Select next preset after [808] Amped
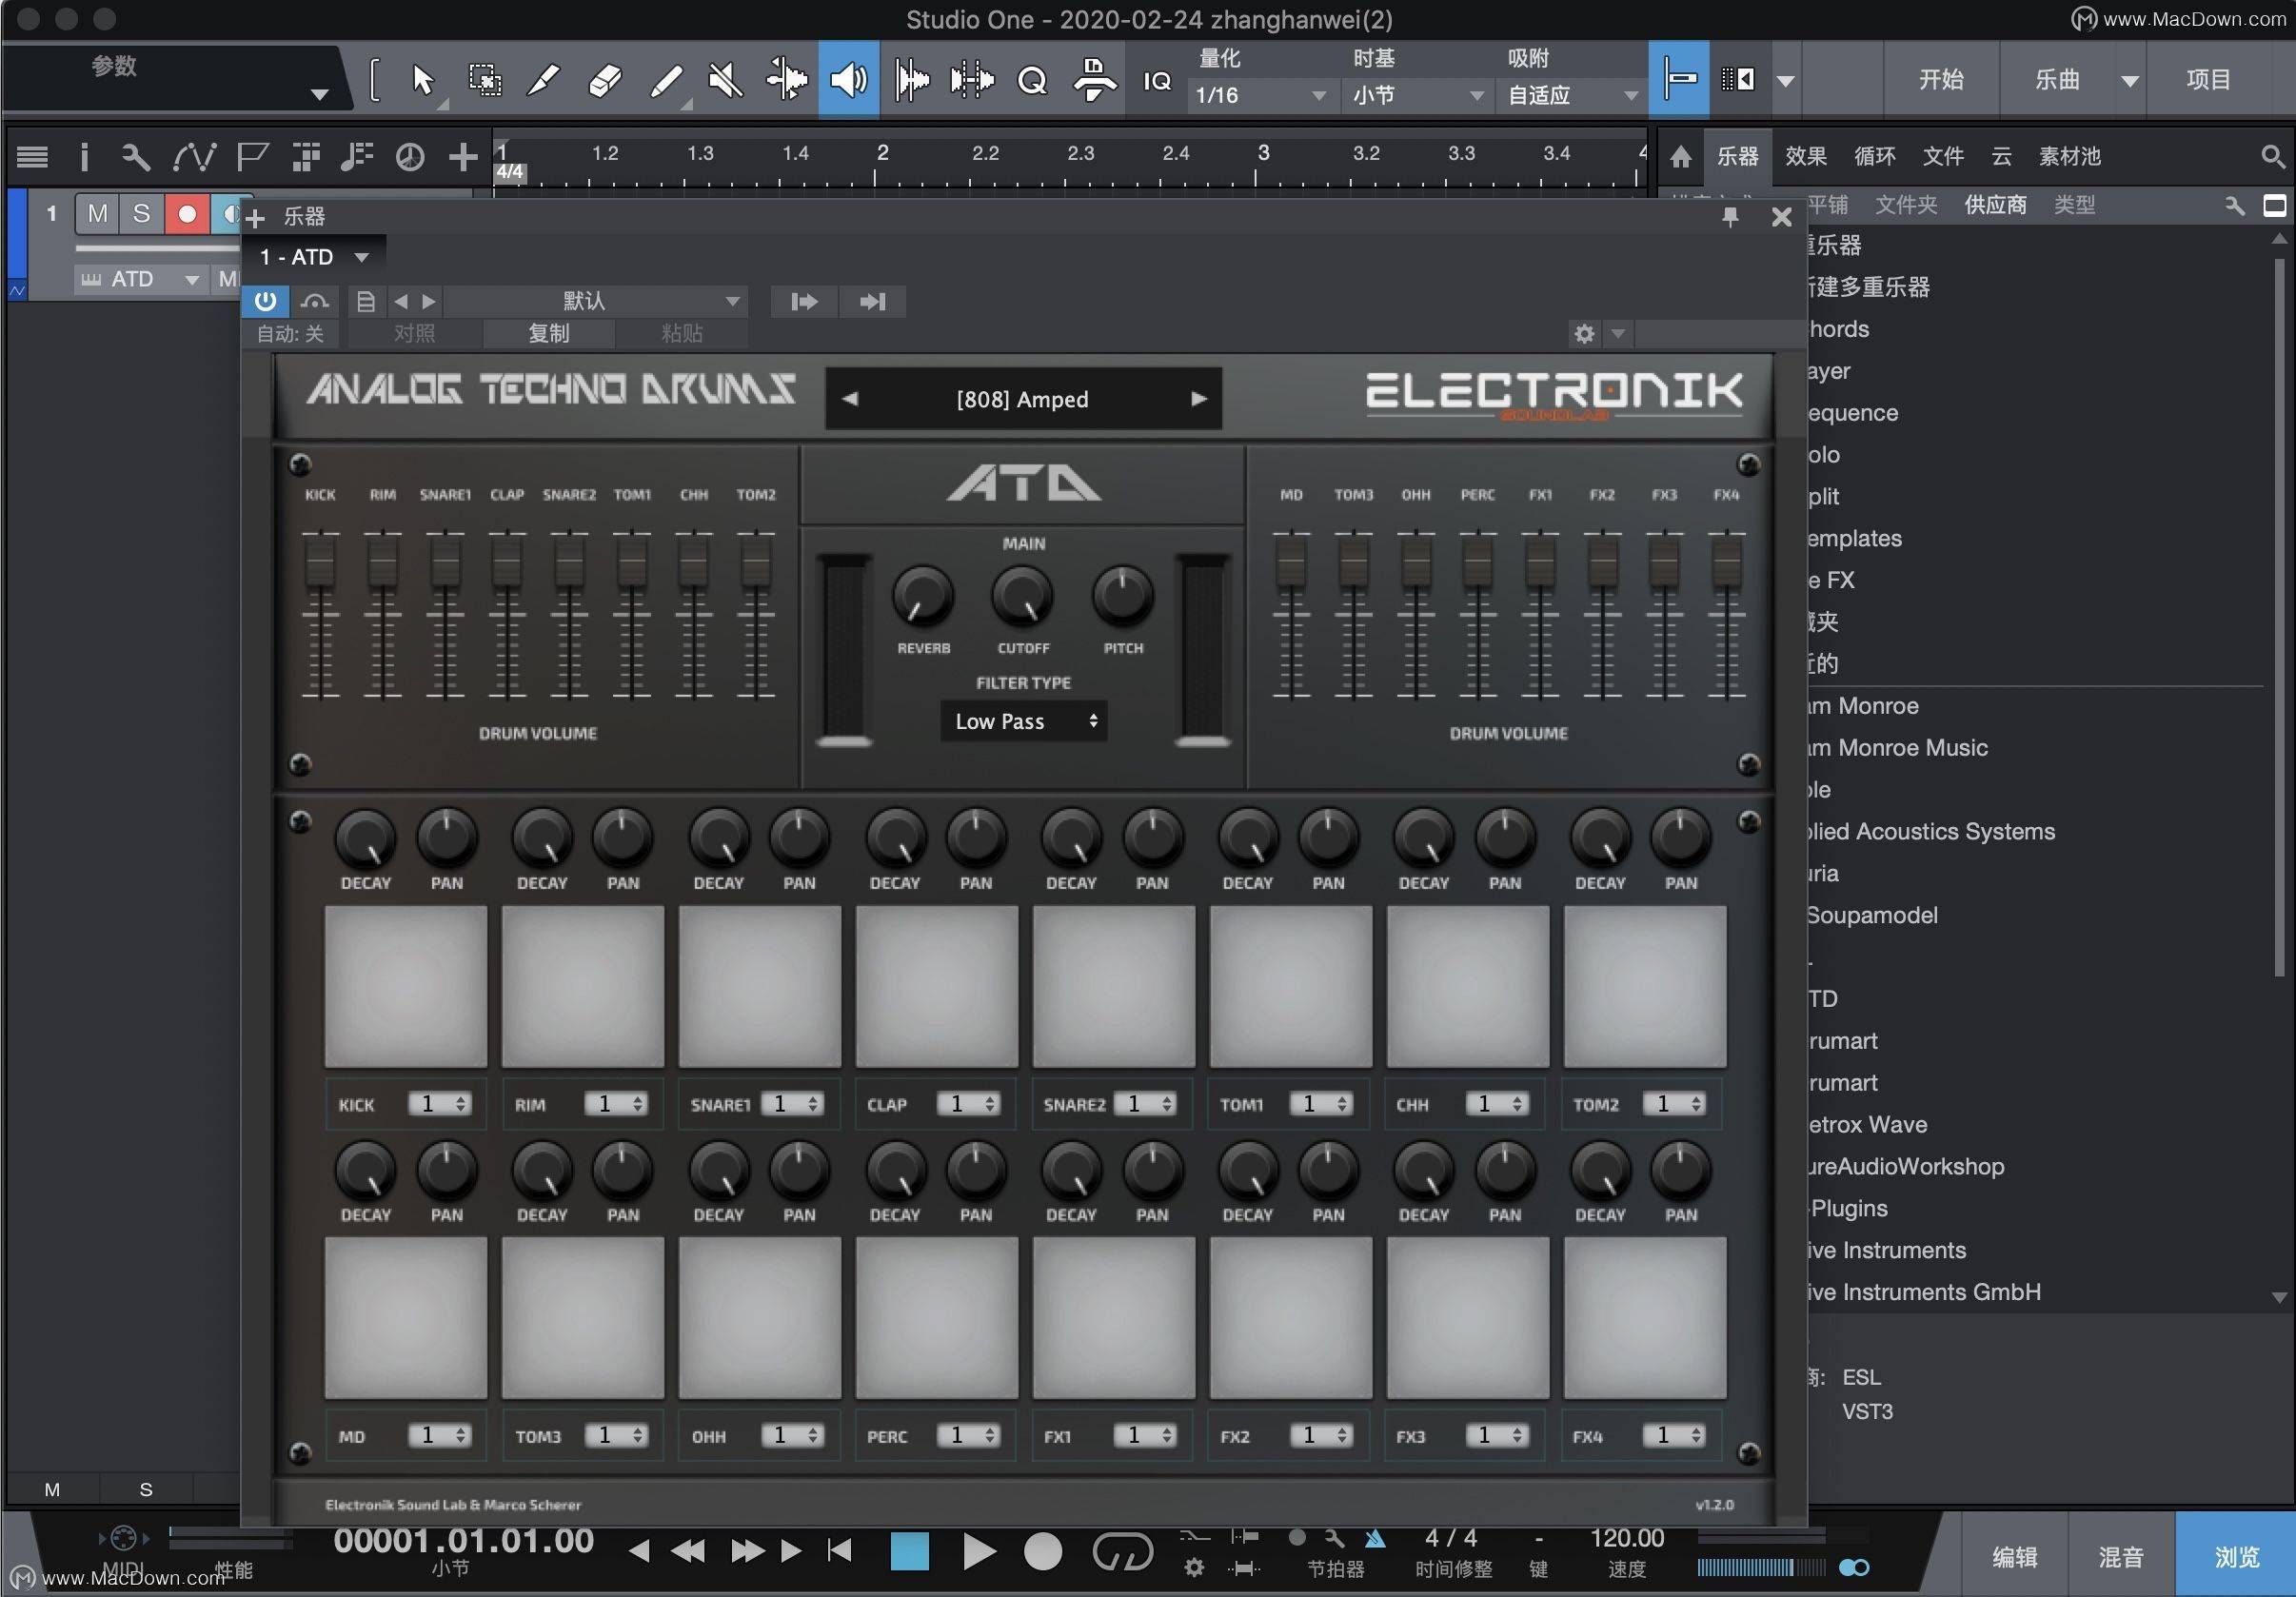Viewport: 2296px width, 1597px height. point(1199,399)
